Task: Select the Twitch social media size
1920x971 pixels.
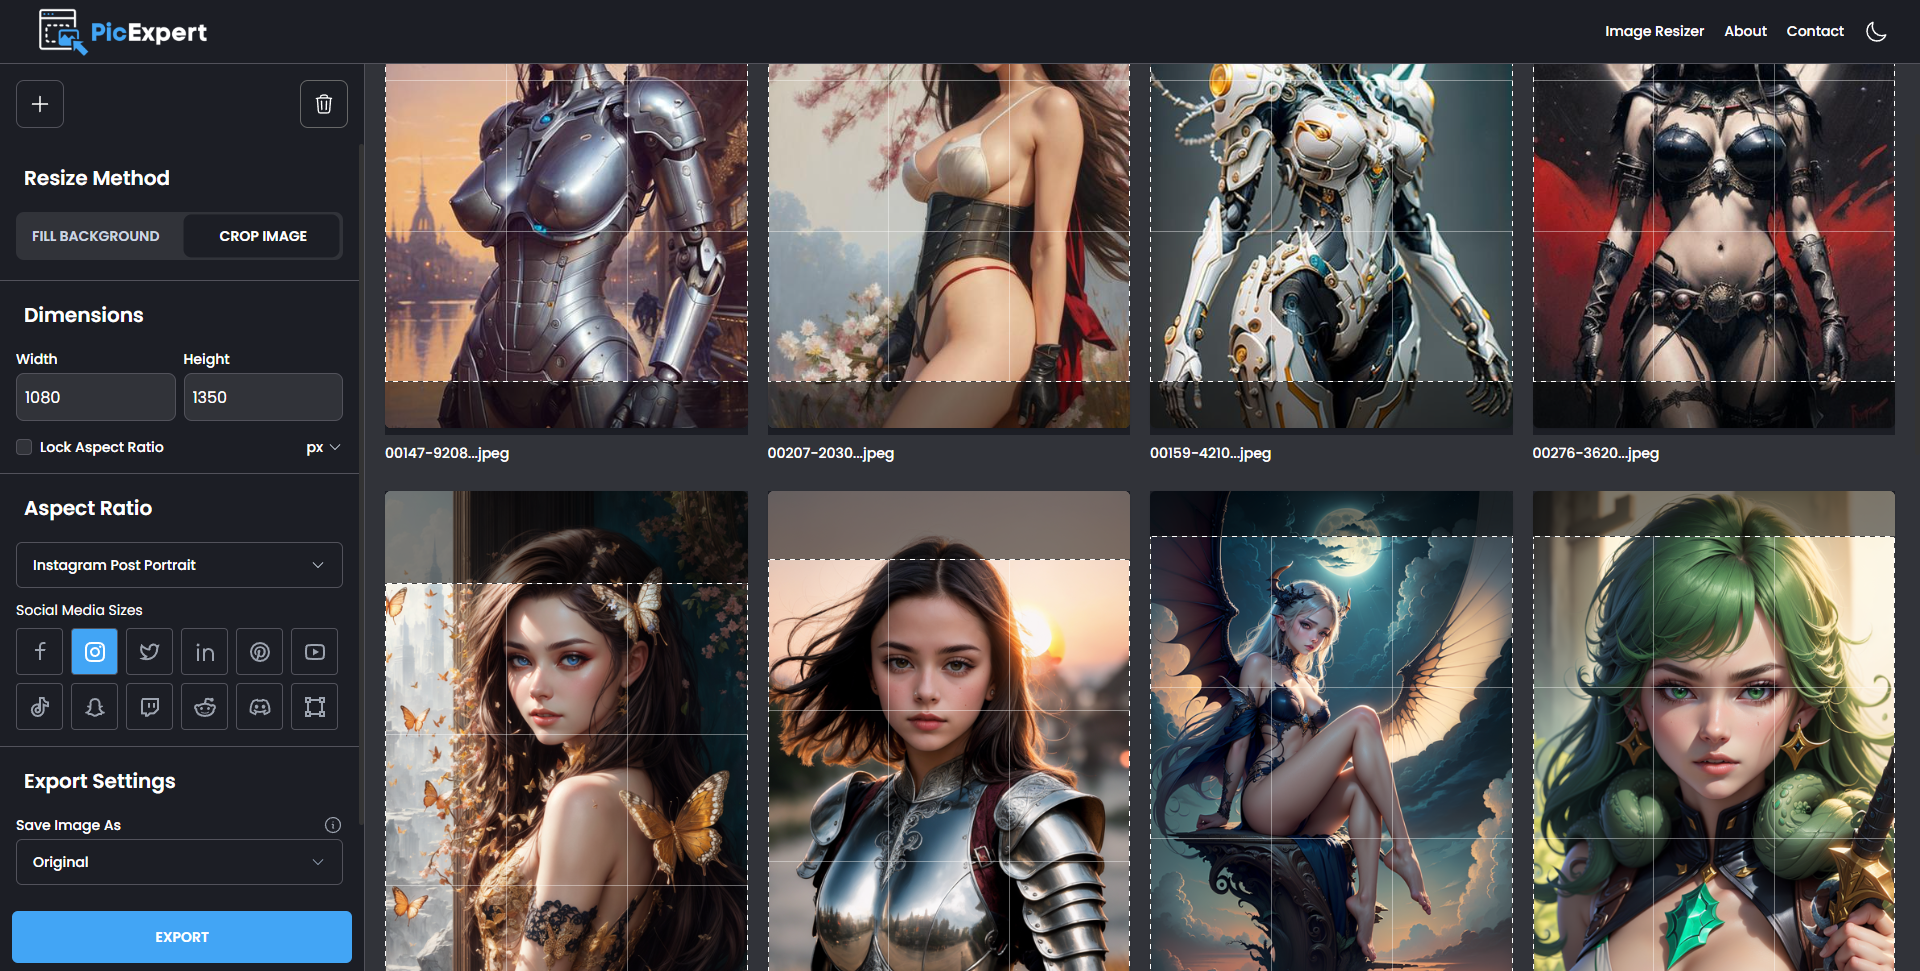Action: pos(150,707)
